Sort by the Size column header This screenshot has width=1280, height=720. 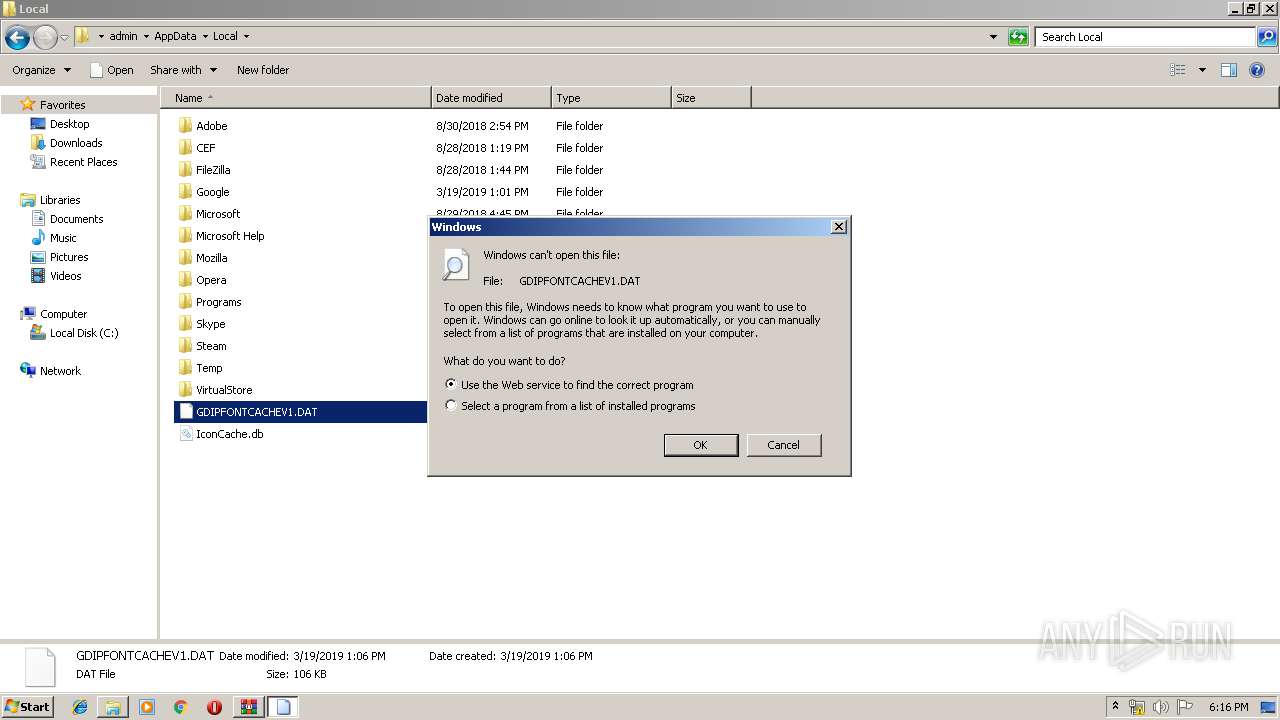(x=711, y=98)
